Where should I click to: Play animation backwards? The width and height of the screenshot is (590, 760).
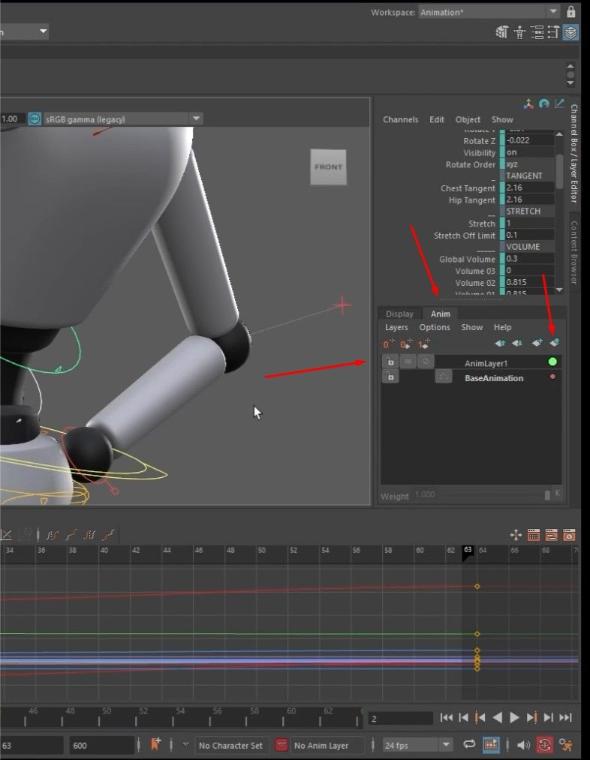pyautogui.click(x=497, y=717)
